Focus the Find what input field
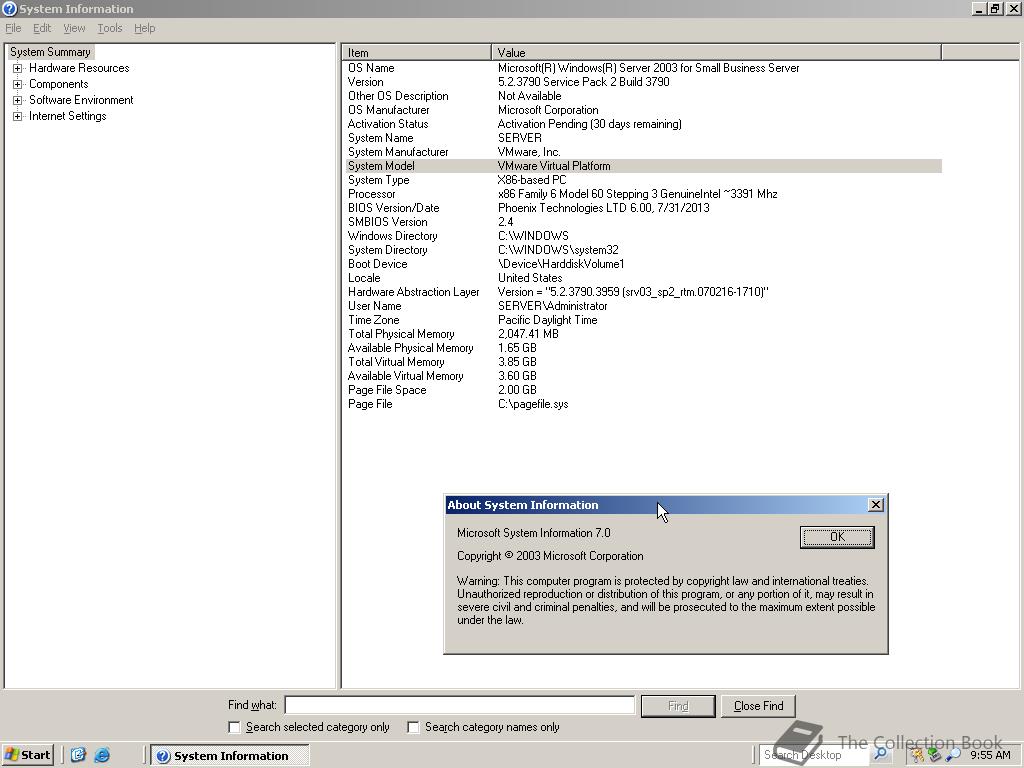This screenshot has width=1024, height=768. 460,705
